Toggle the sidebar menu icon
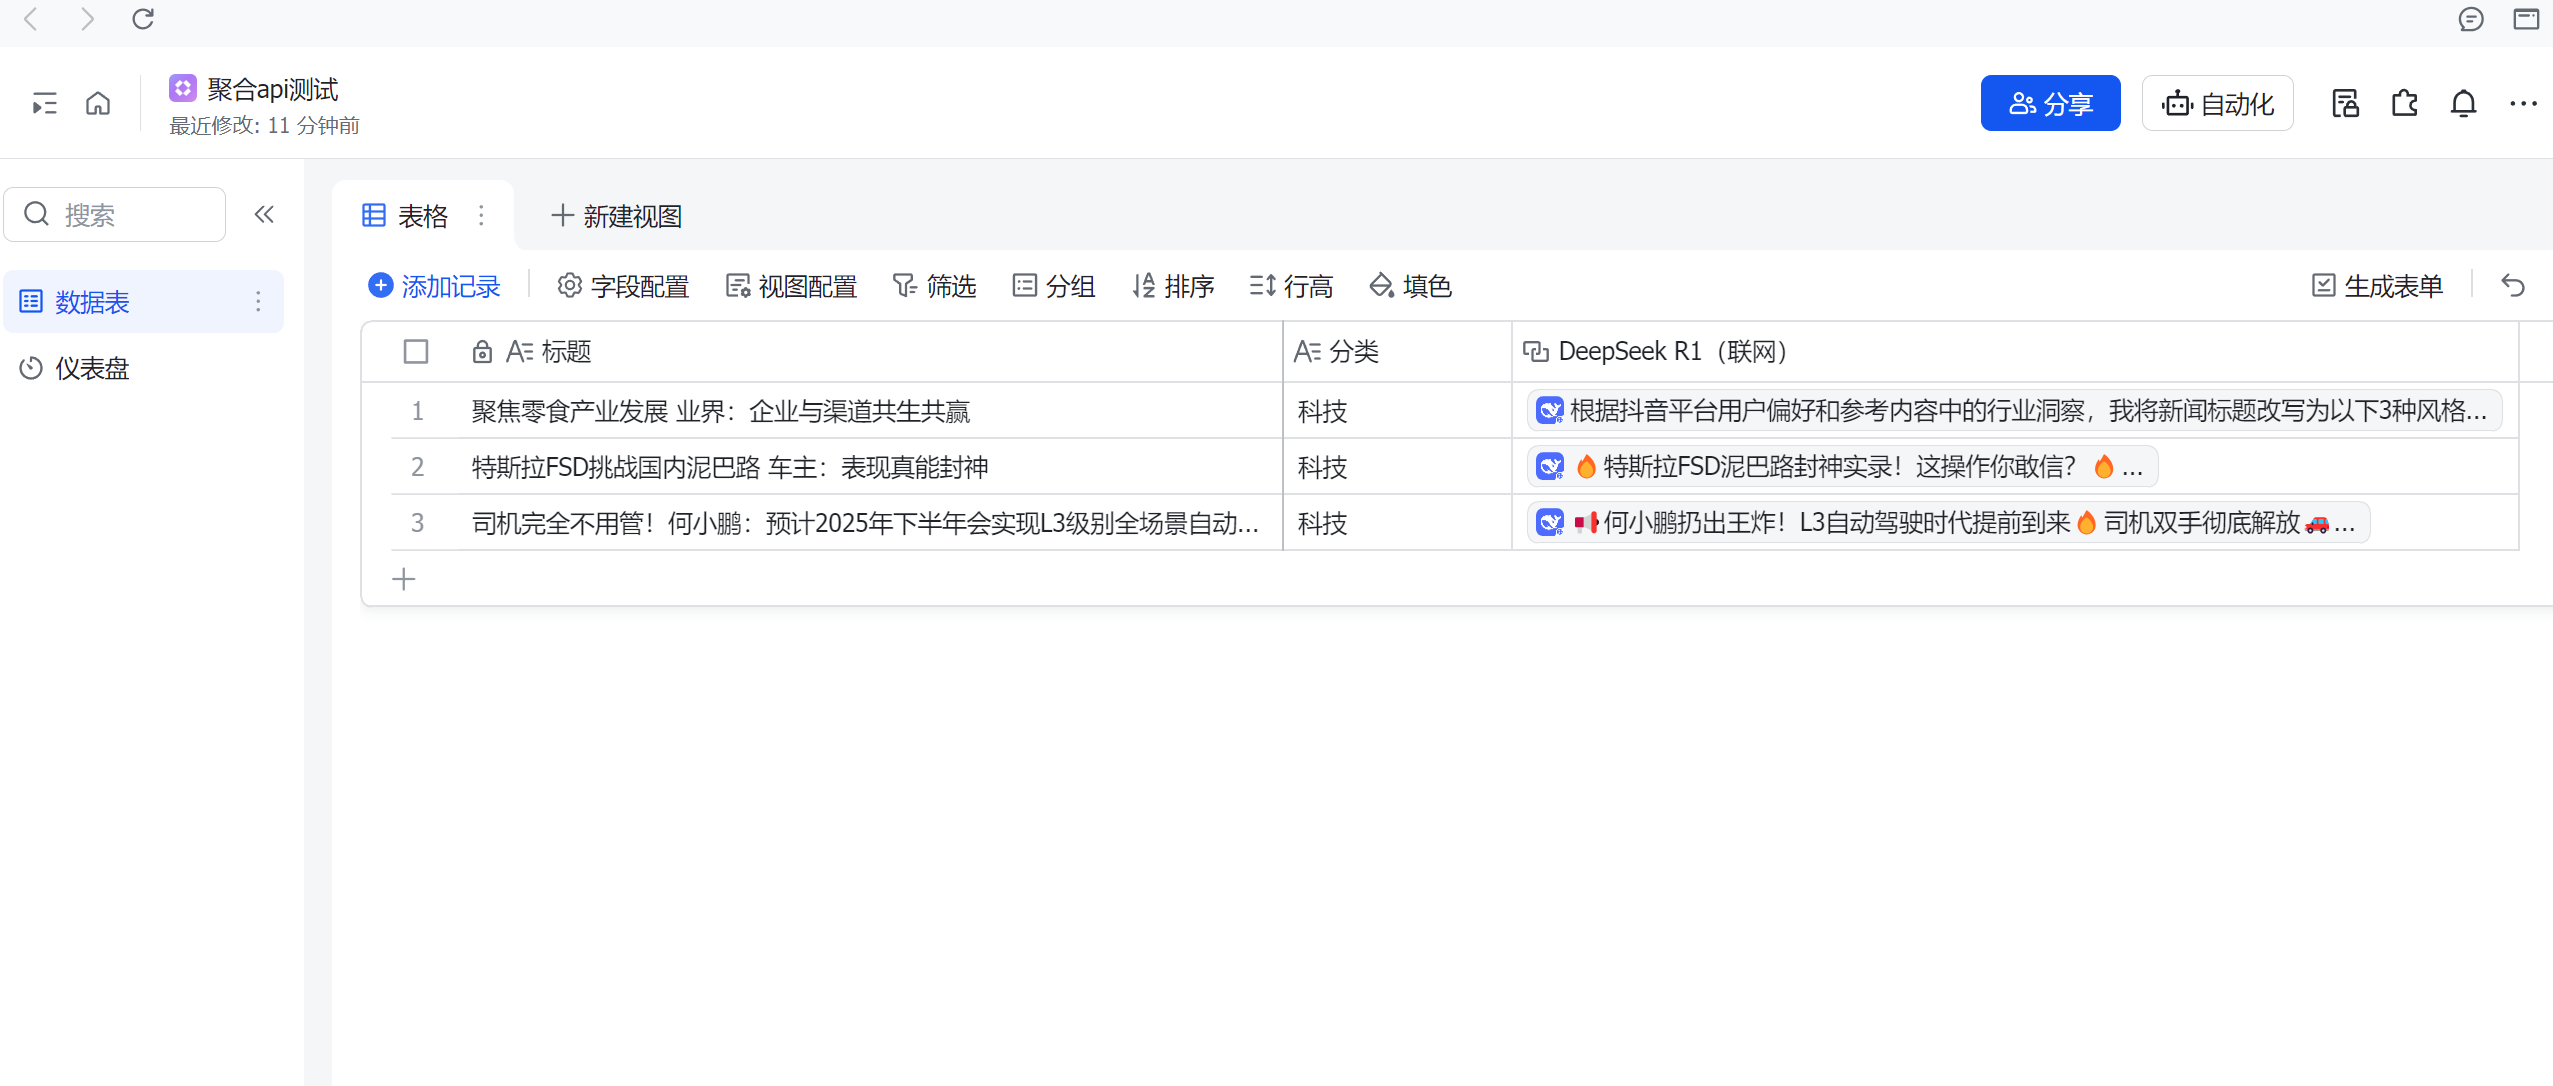The image size is (2553, 1086). [x=44, y=103]
